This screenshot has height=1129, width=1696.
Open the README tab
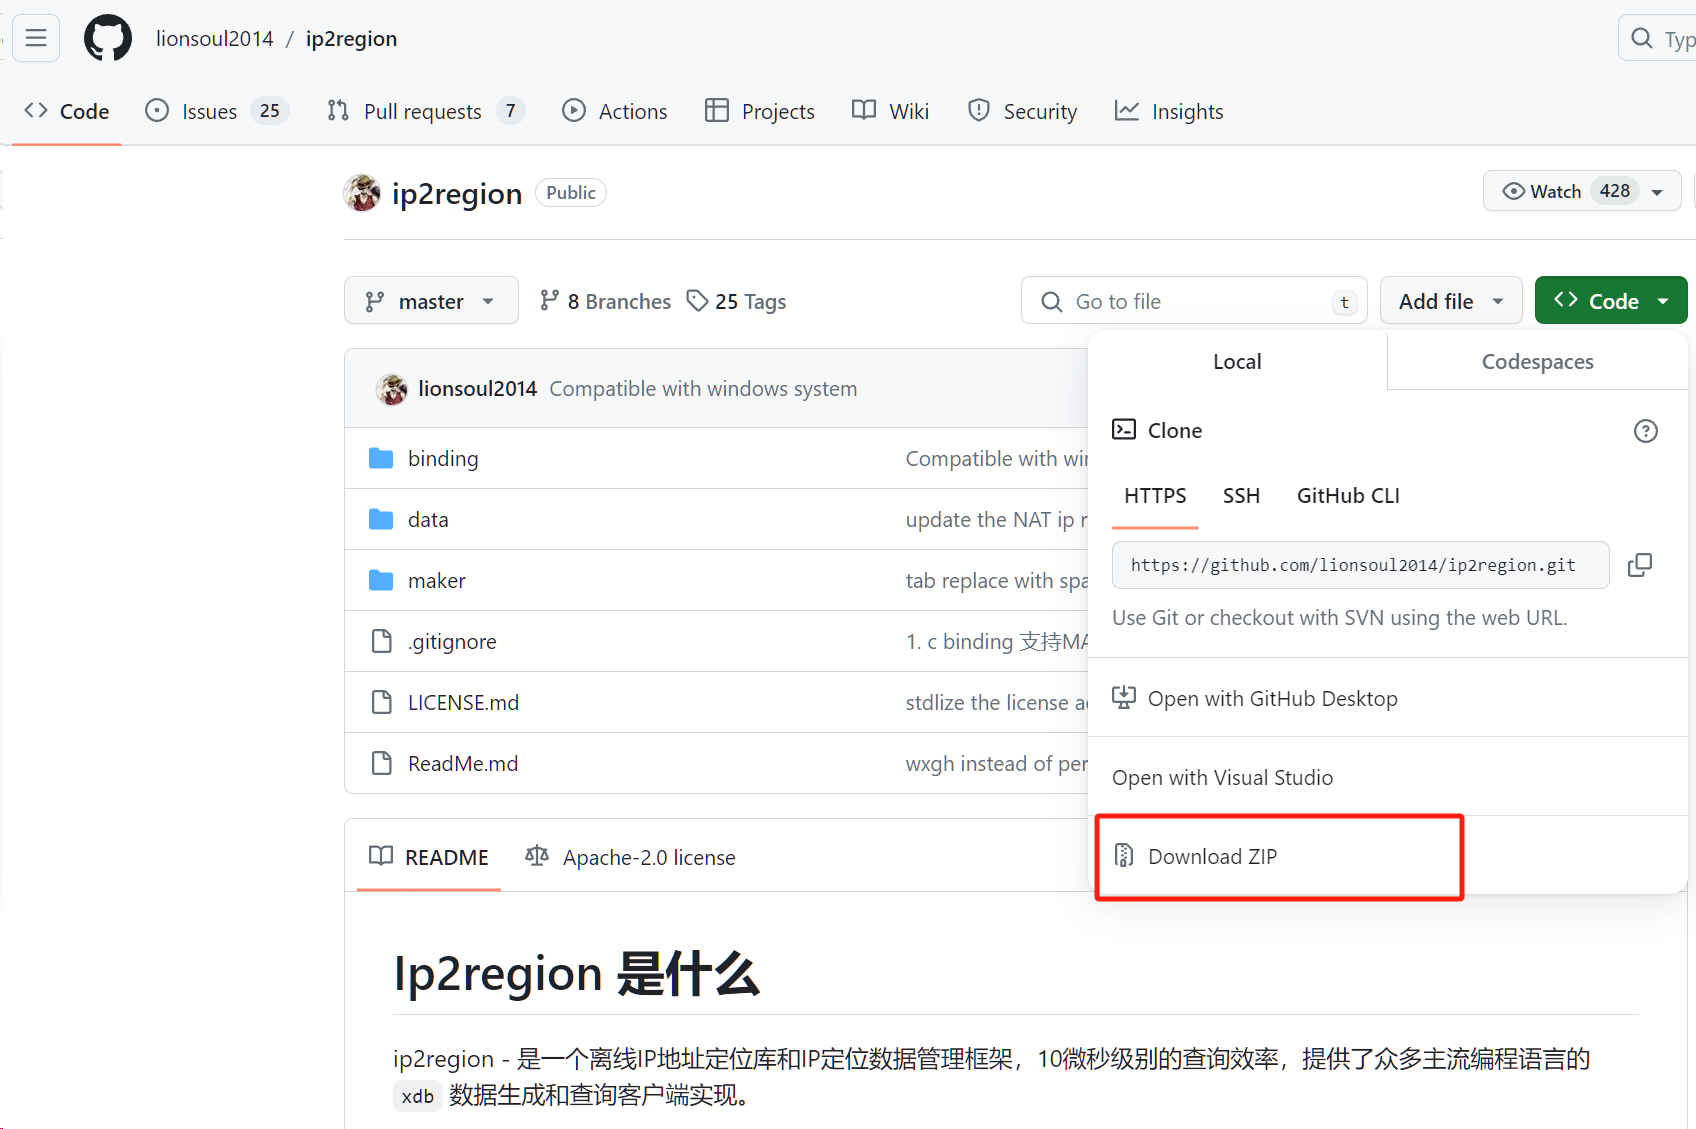429,857
